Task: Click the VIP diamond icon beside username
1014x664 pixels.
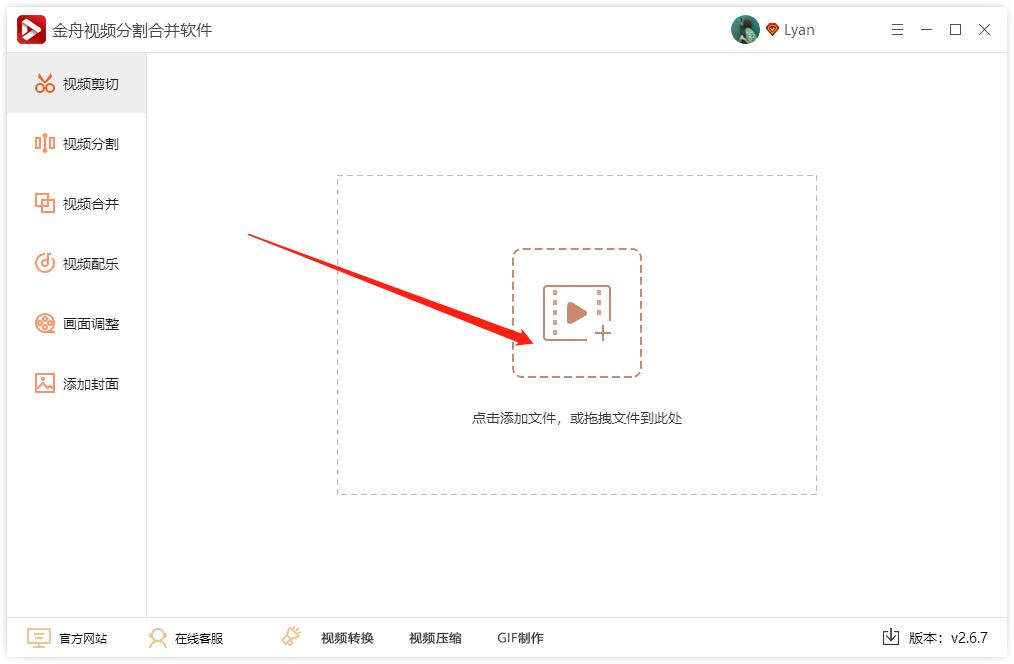Action: click(x=770, y=29)
